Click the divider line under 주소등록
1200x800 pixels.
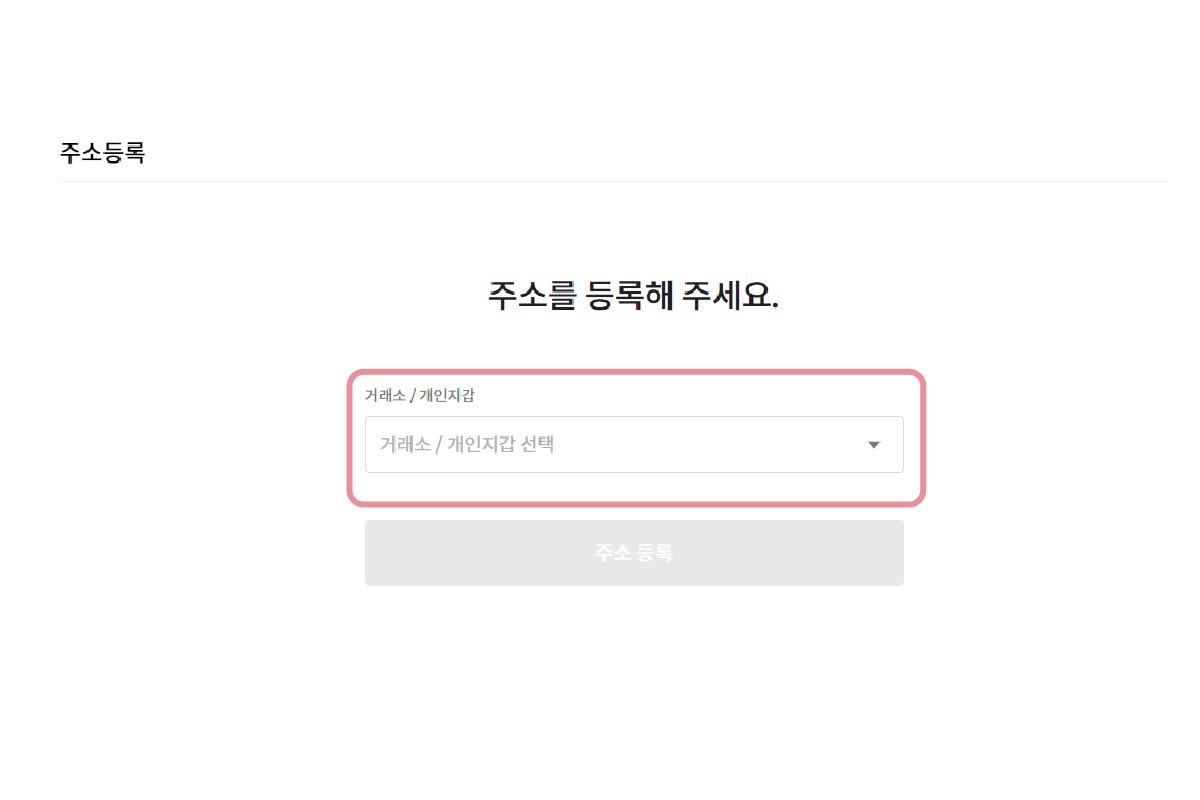tap(613, 181)
